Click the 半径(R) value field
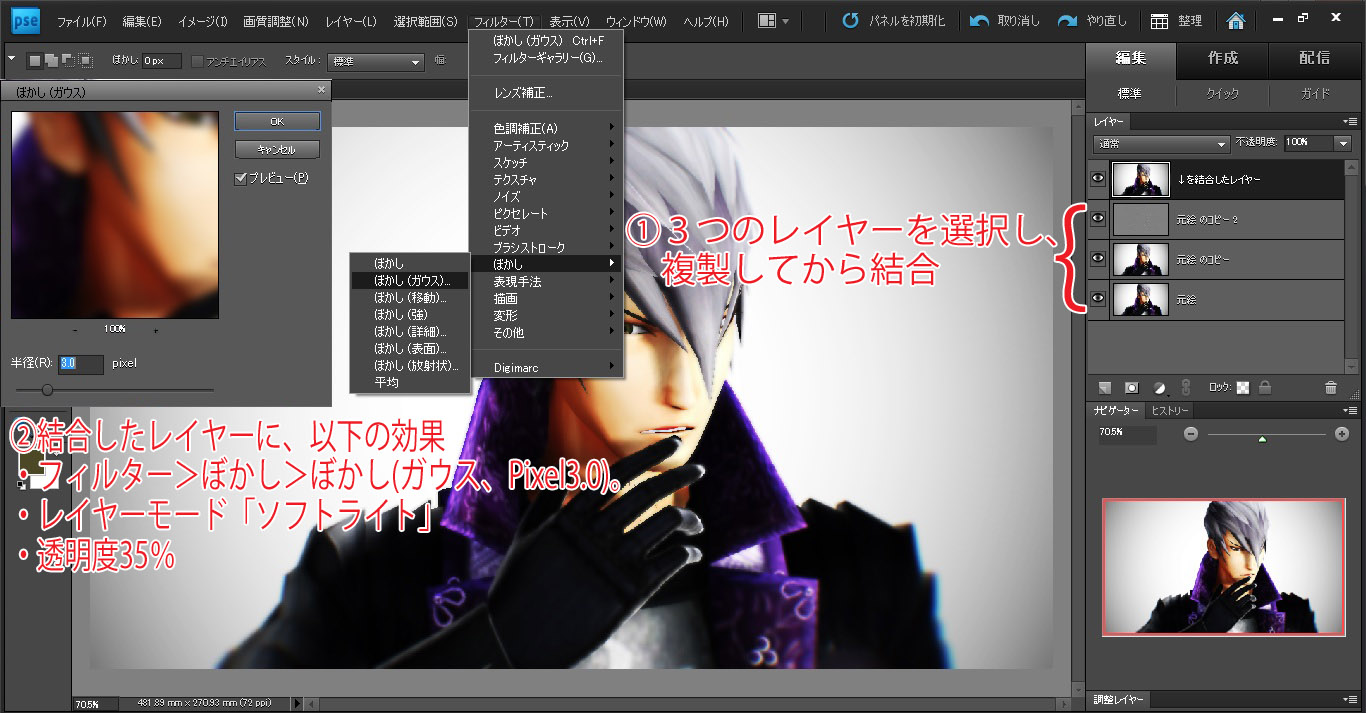 [80, 364]
